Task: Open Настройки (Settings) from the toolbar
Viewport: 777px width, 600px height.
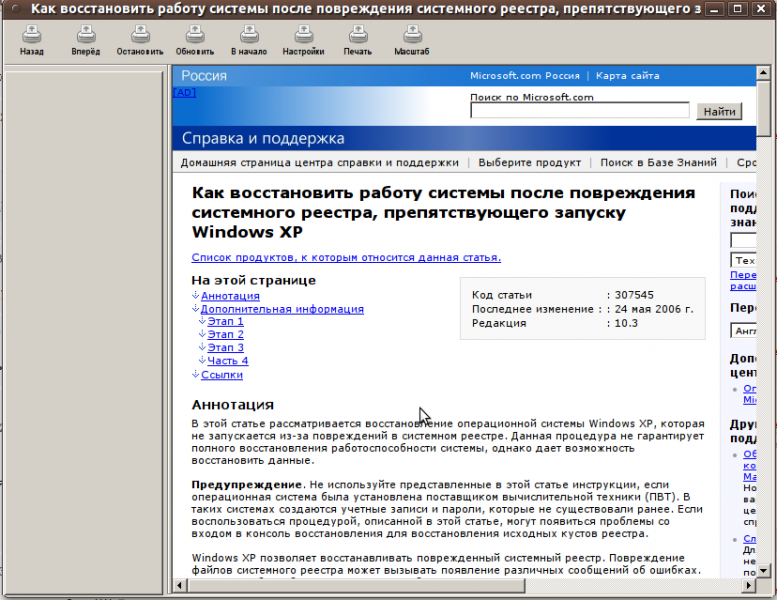Action: (x=303, y=39)
